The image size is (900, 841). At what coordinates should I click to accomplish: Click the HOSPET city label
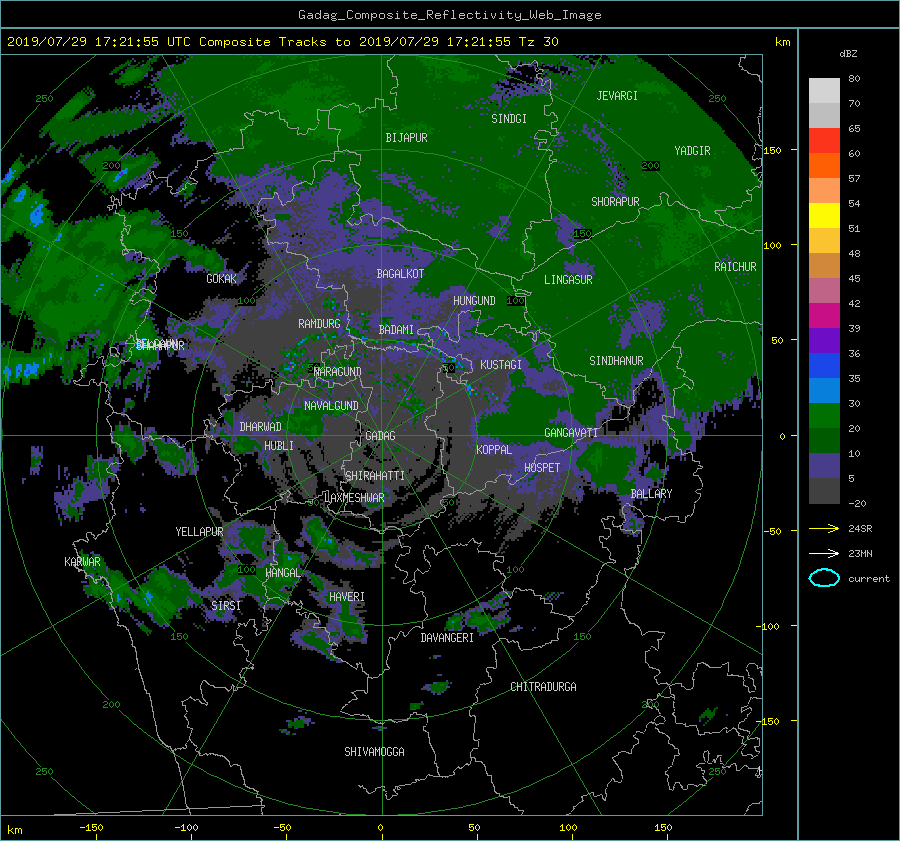pos(542,468)
